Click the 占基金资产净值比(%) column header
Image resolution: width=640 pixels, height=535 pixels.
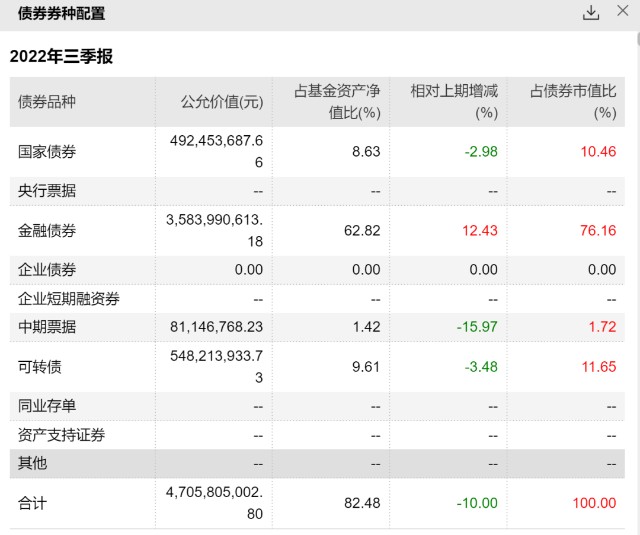pos(337,102)
